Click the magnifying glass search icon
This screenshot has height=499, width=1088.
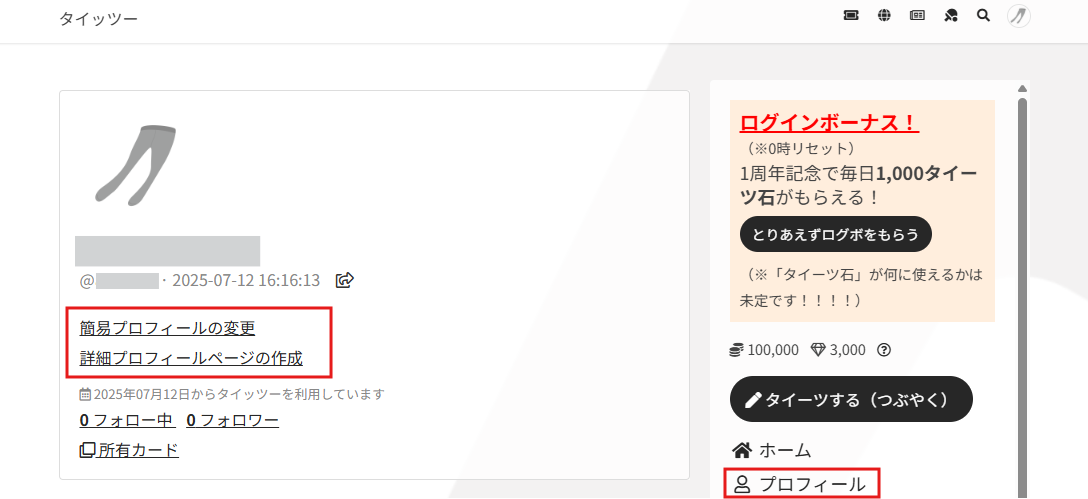click(x=983, y=15)
